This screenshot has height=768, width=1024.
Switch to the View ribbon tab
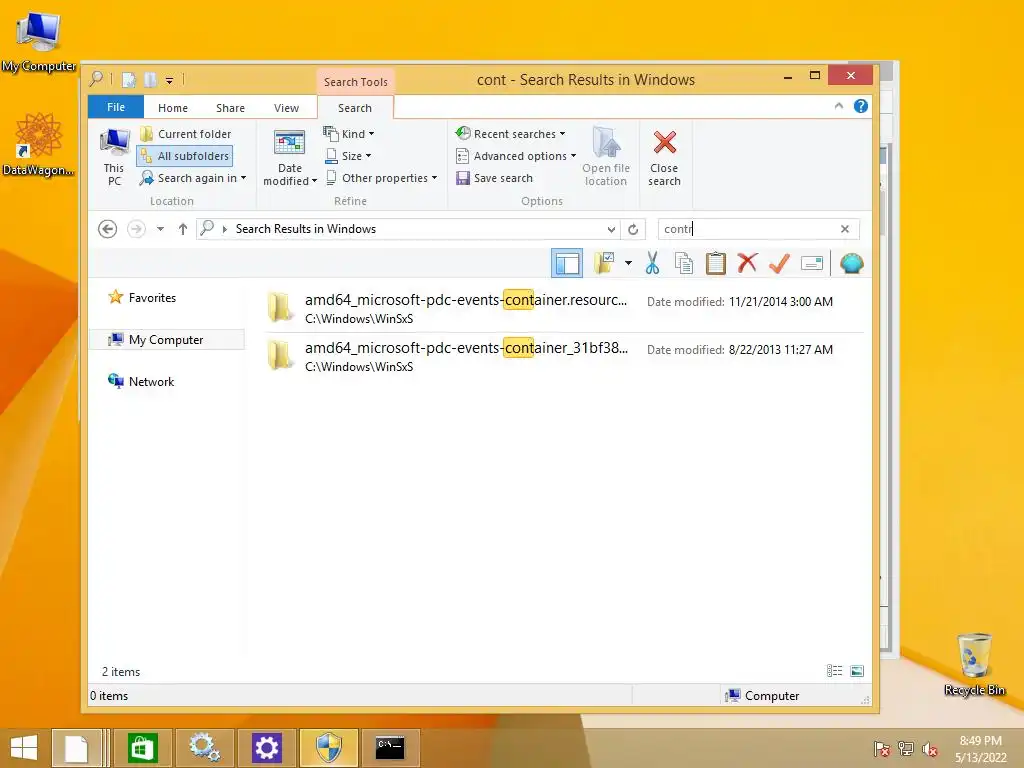[x=286, y=108]
